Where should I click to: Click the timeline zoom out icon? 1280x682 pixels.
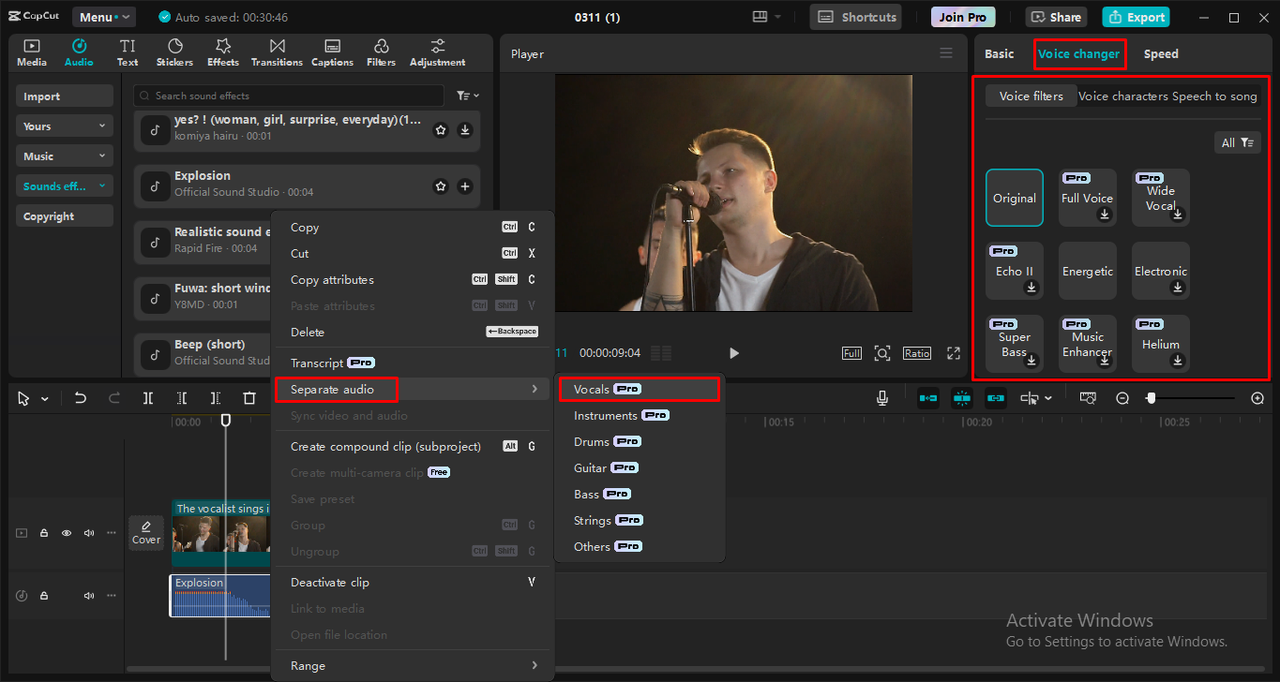pyautogui.click(x=1122, y=398)
